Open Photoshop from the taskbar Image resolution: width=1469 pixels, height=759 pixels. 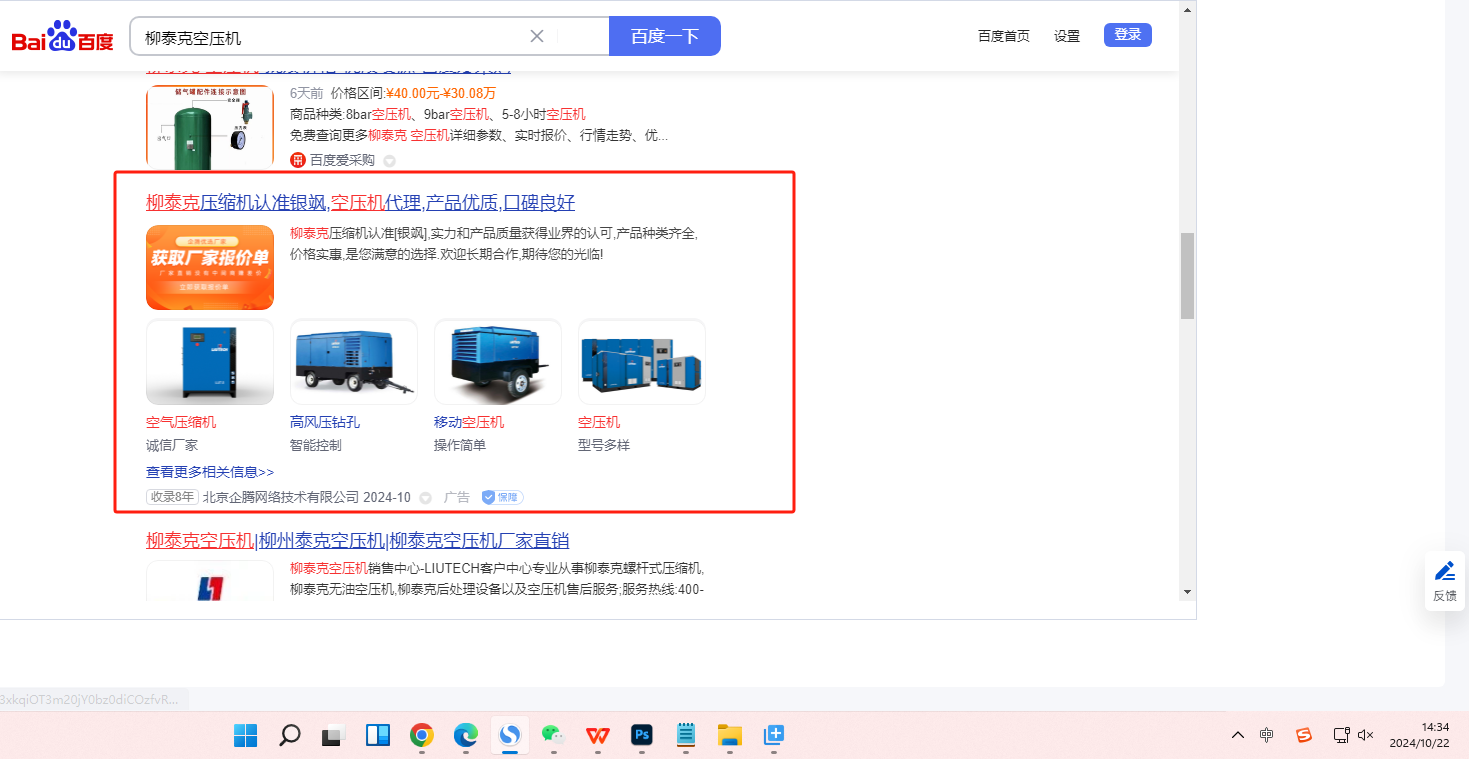coord(642,736)
